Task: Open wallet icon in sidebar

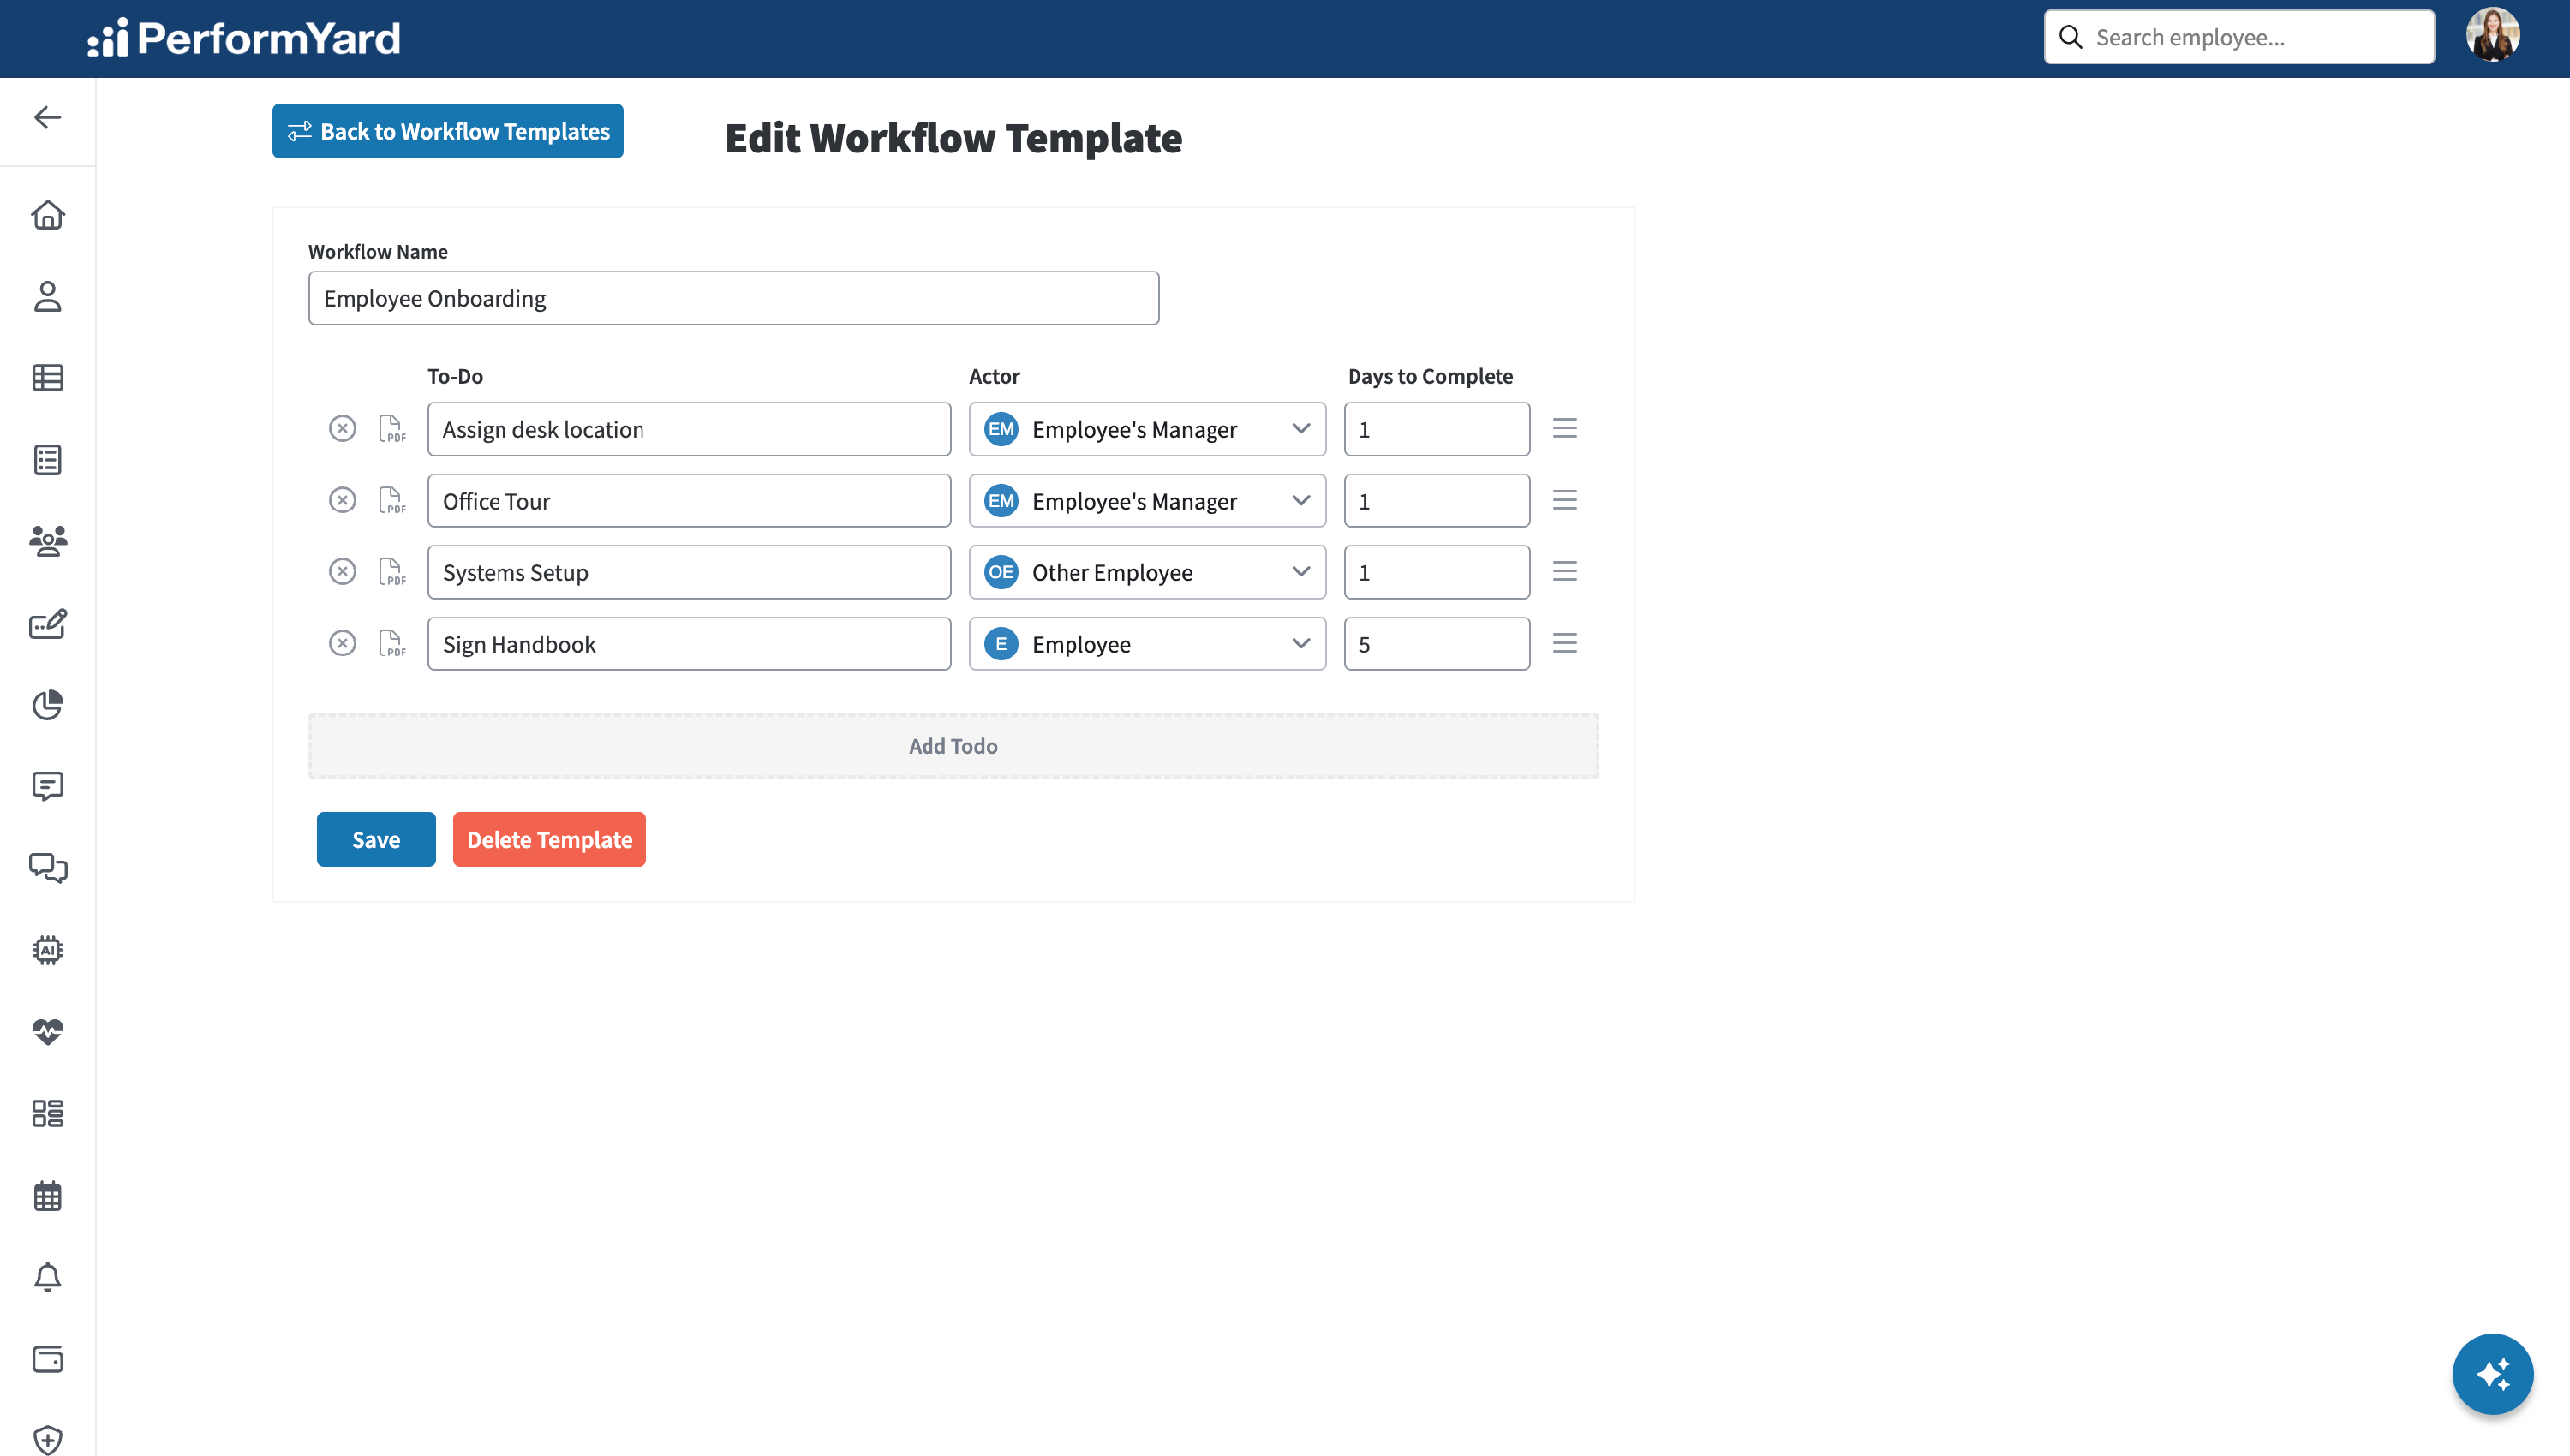Action: pyautogui.click(x=47, y=1358)
